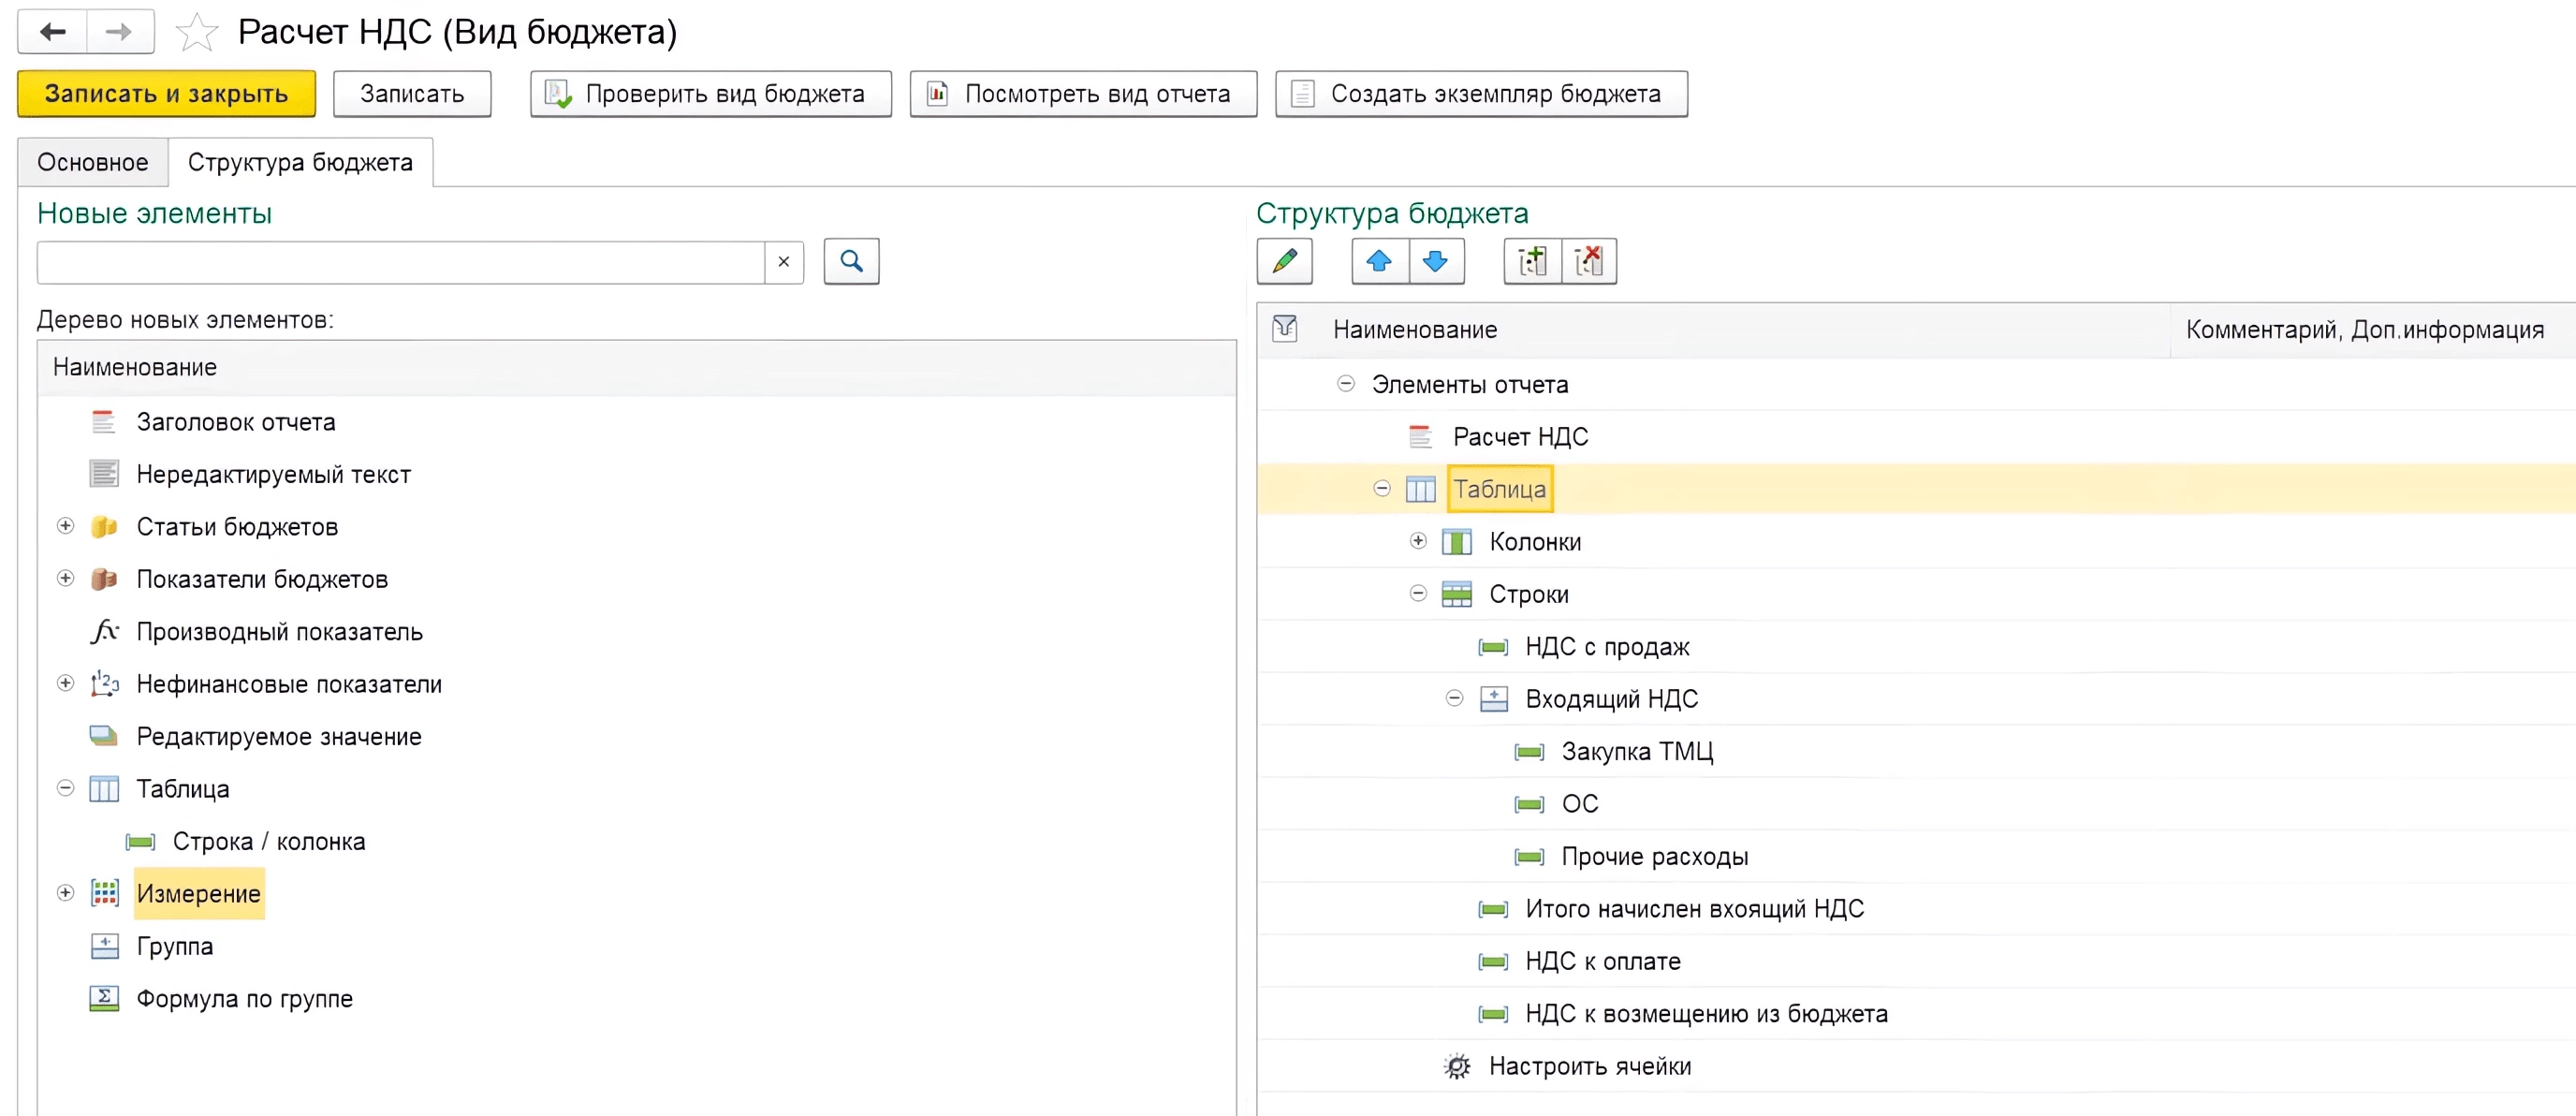The image size is (2576, 1116).
Task: Click the filter icon in Наименование header
Action: pos(1284,328)
